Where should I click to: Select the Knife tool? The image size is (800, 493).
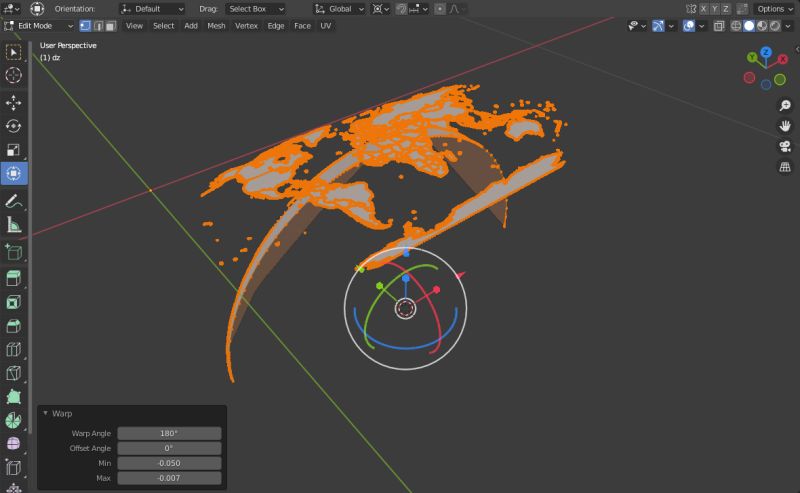[13, 373]
